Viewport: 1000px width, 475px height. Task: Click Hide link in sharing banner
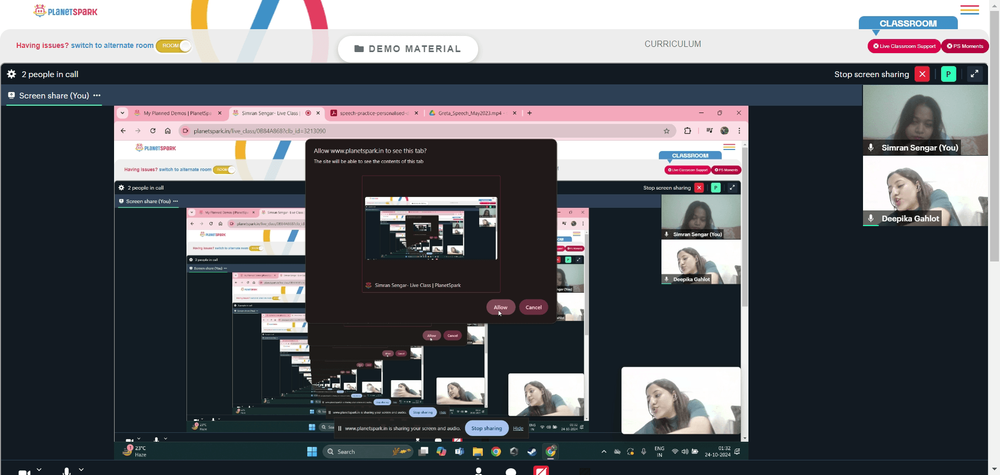[x=518, y=428]
